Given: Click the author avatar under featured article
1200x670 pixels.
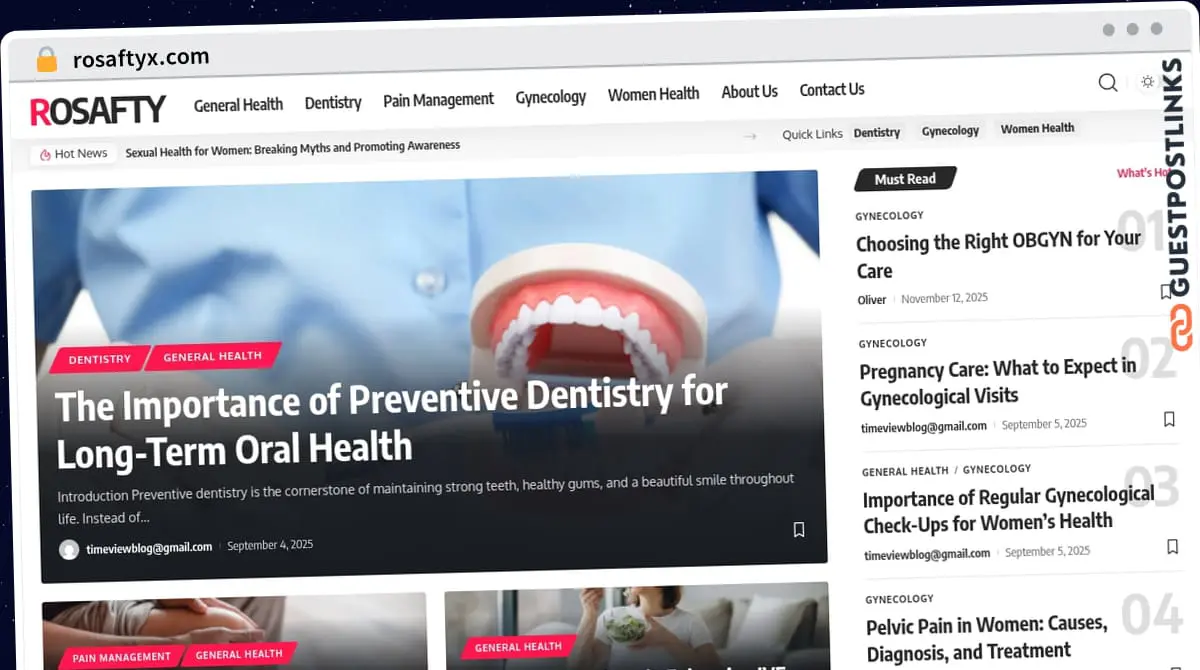Looking at the screenshot, I should click(69, 549).
